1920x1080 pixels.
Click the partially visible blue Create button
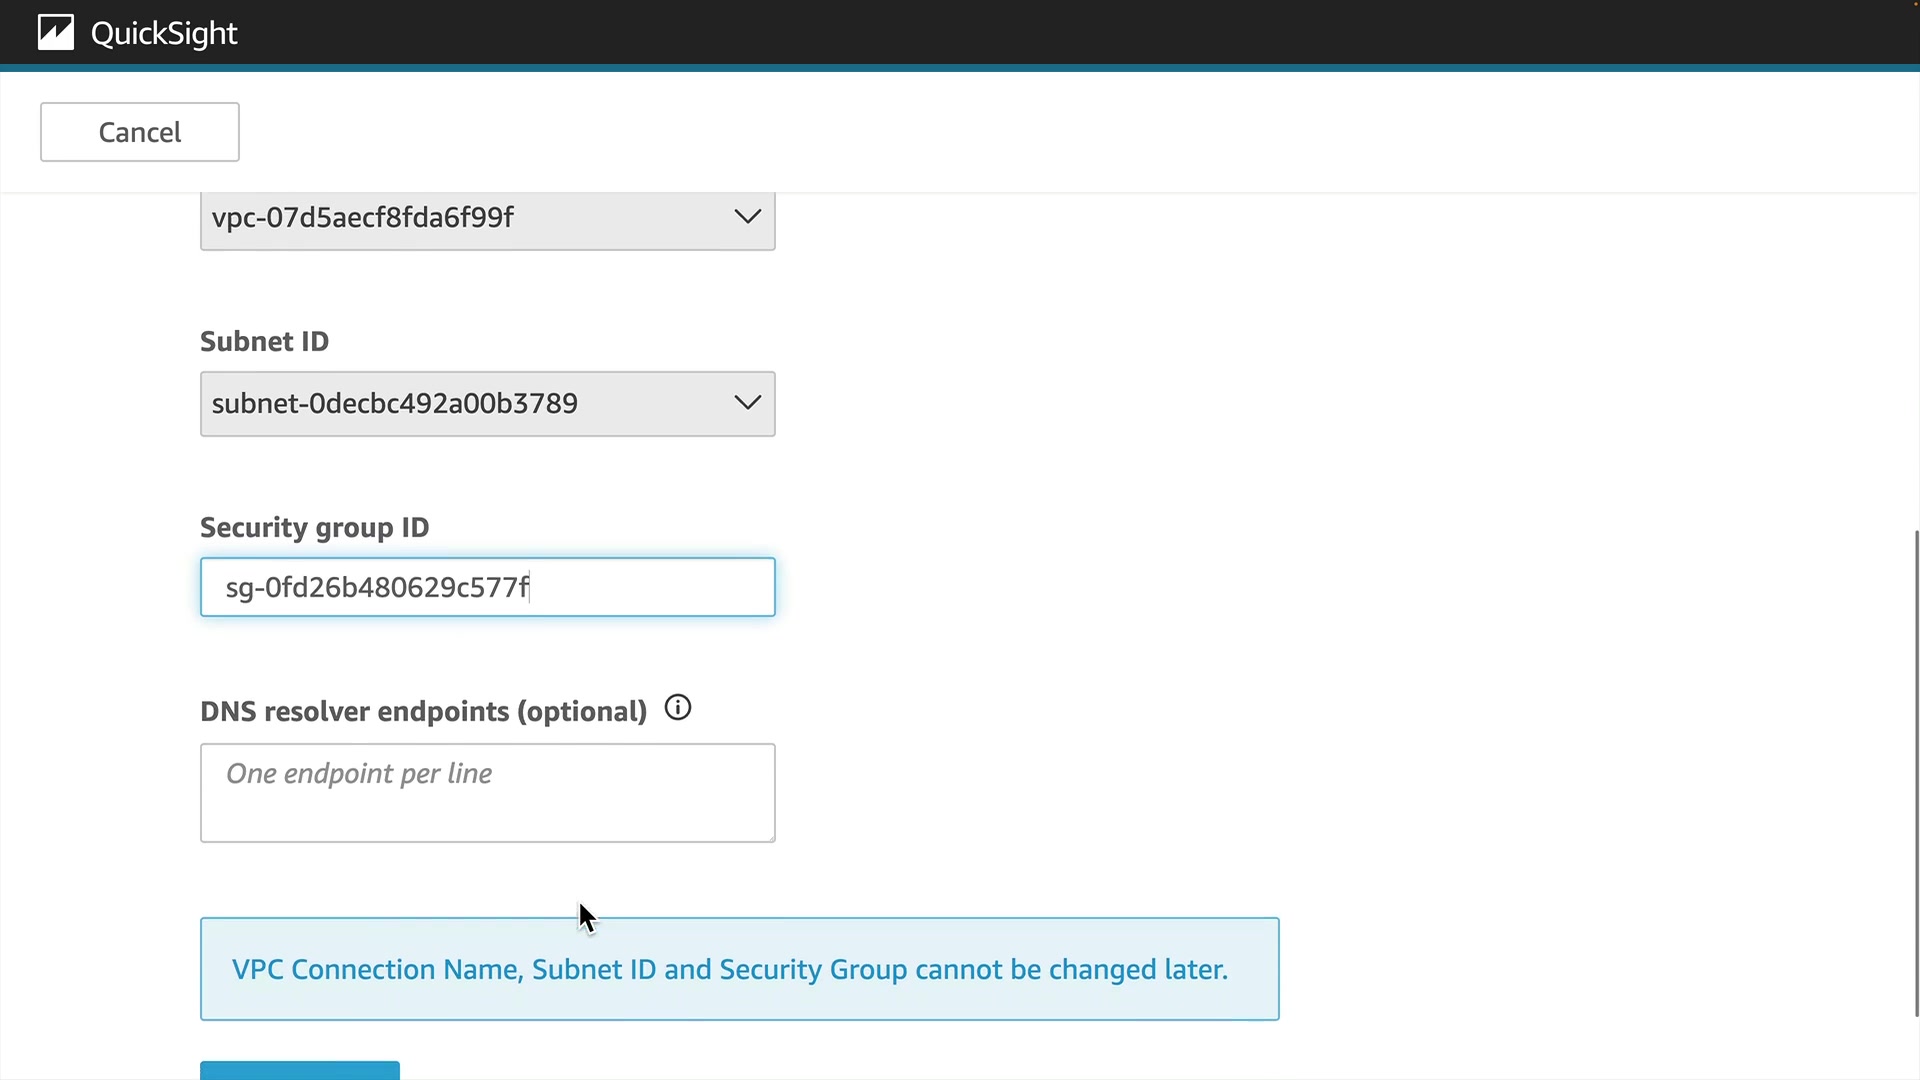tap(300, 1071)
